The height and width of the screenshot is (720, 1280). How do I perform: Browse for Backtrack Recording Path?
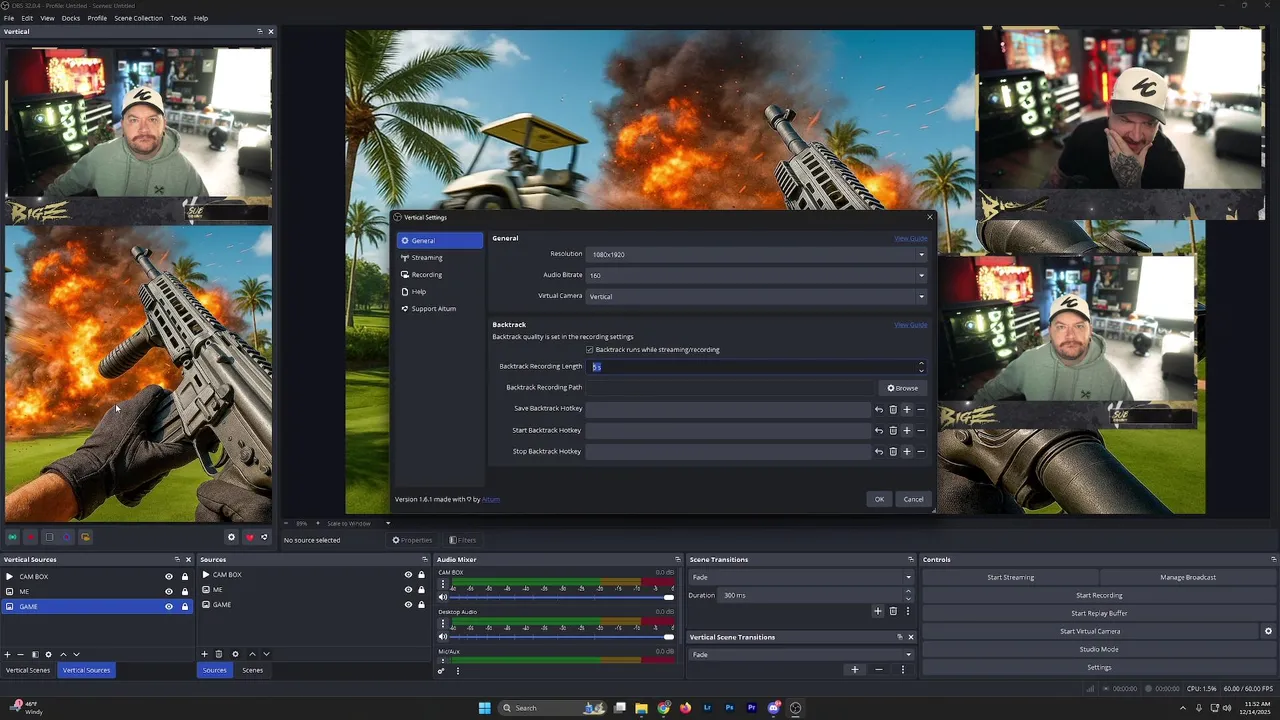(x=902, y=388)
